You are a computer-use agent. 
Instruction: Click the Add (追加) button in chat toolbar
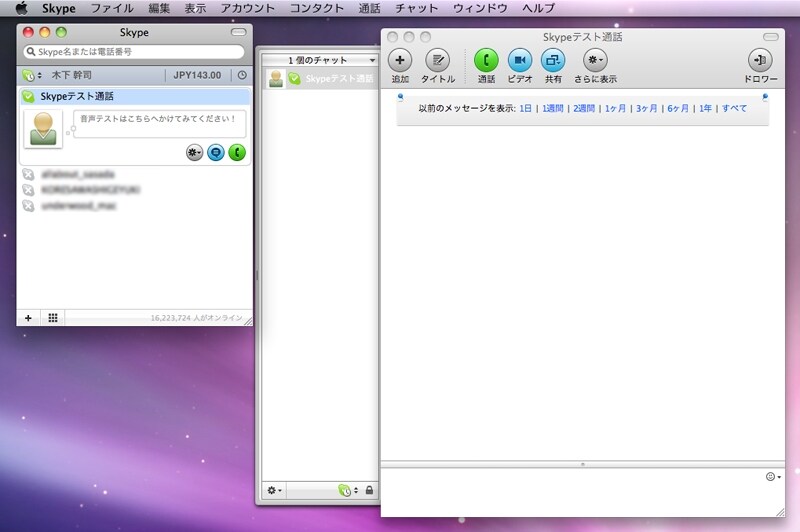coord(400,60)
